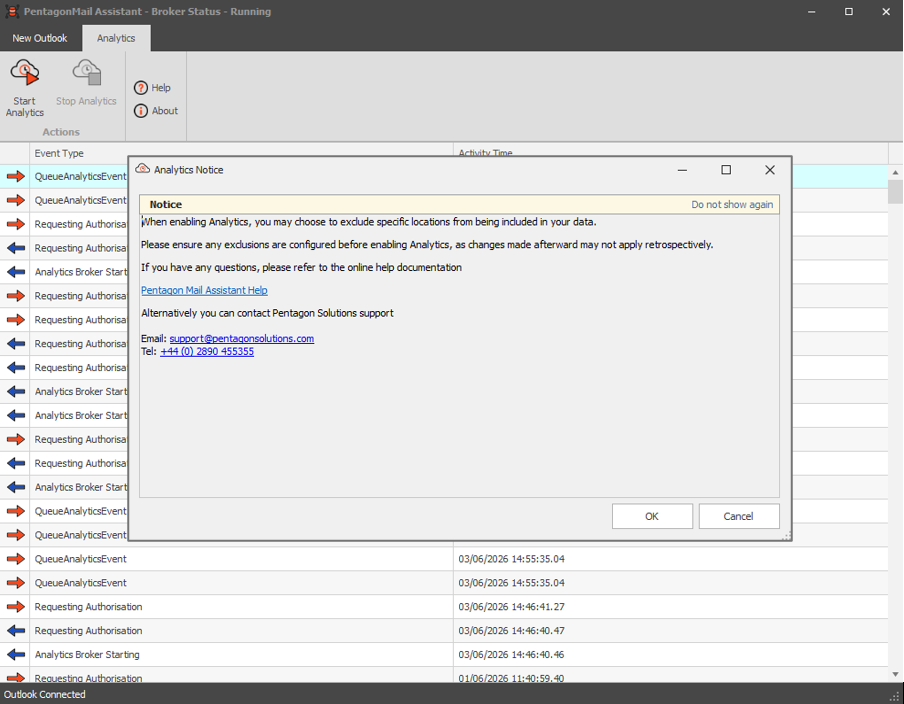Maximize the PentagonMail Assistant main window
The height and width of the screenshot is (704, 904).
[x=849, y=12]
